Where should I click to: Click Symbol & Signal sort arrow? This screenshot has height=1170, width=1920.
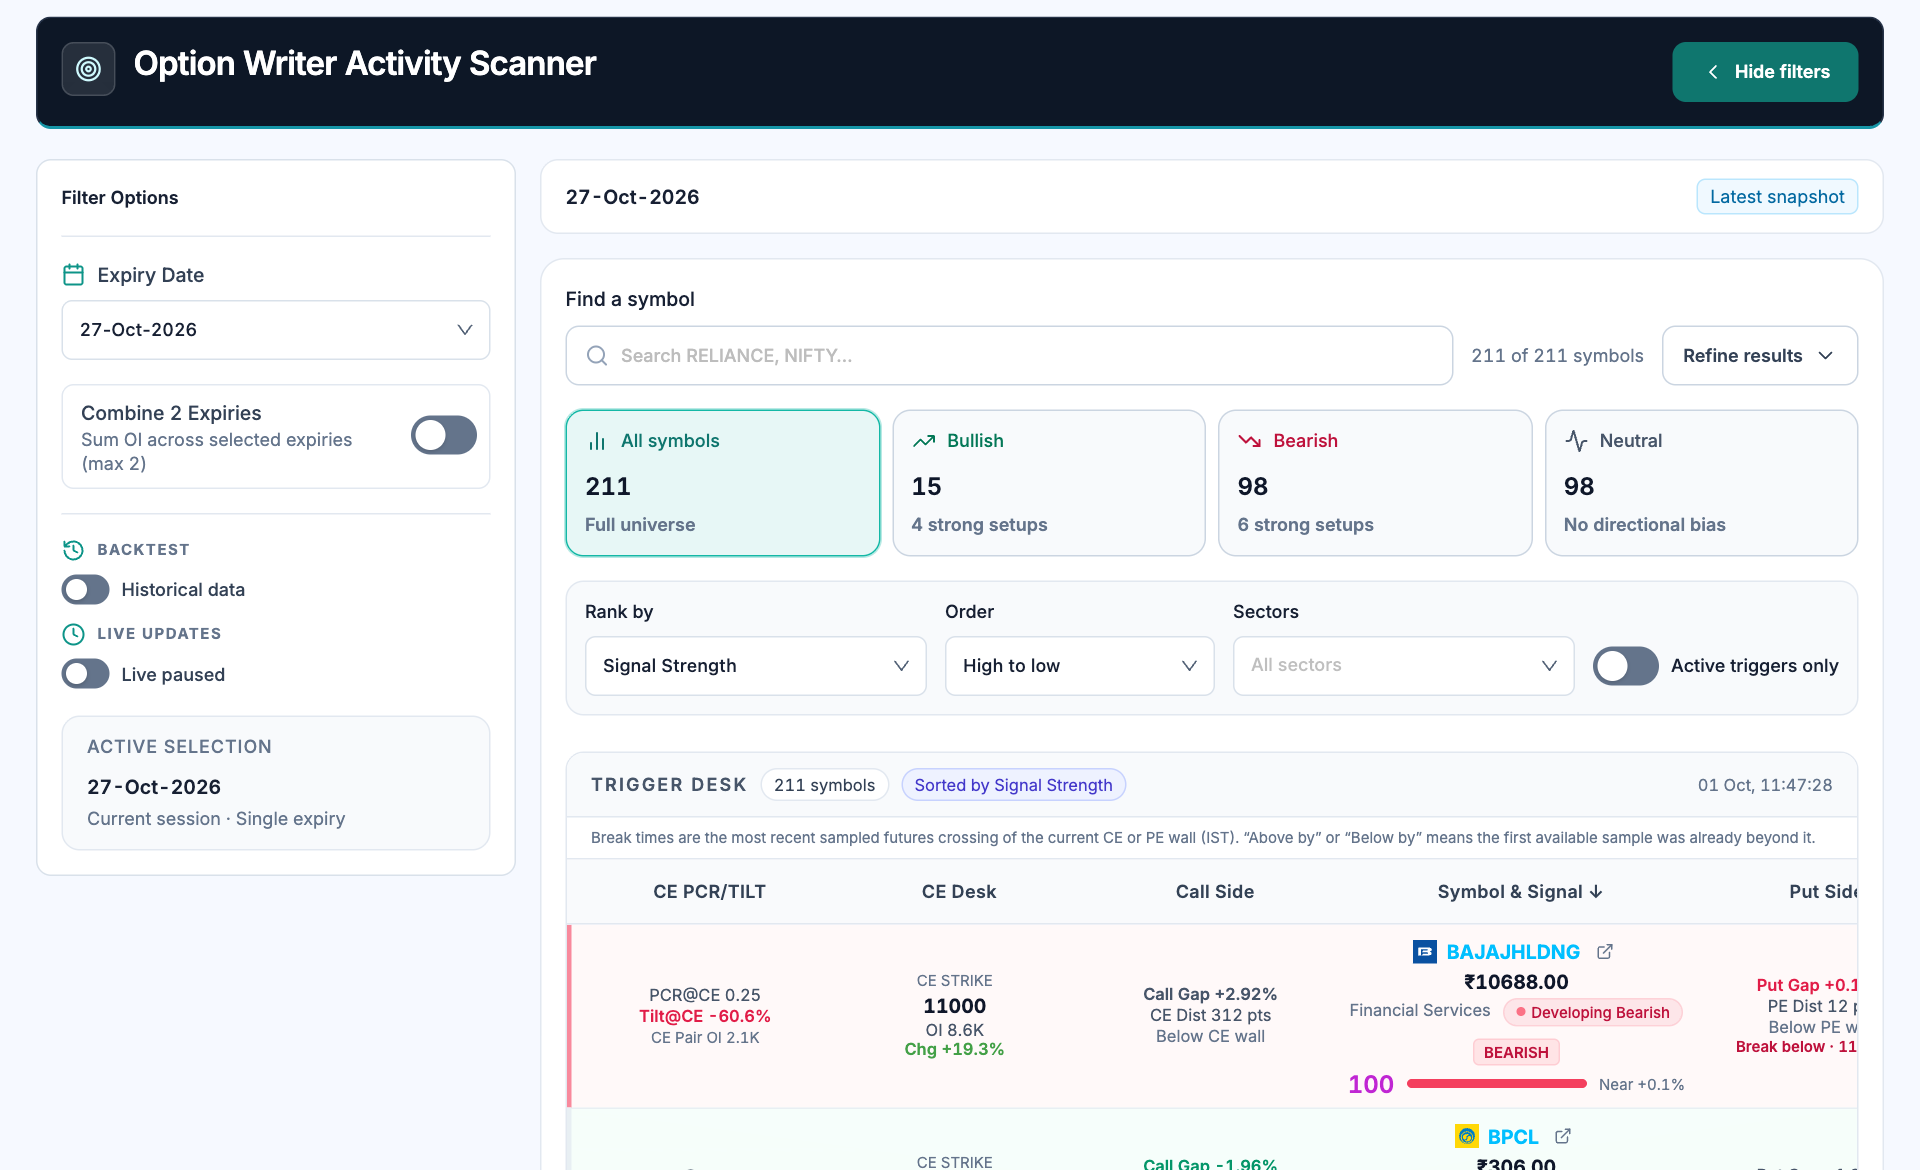click(1596, 892)
